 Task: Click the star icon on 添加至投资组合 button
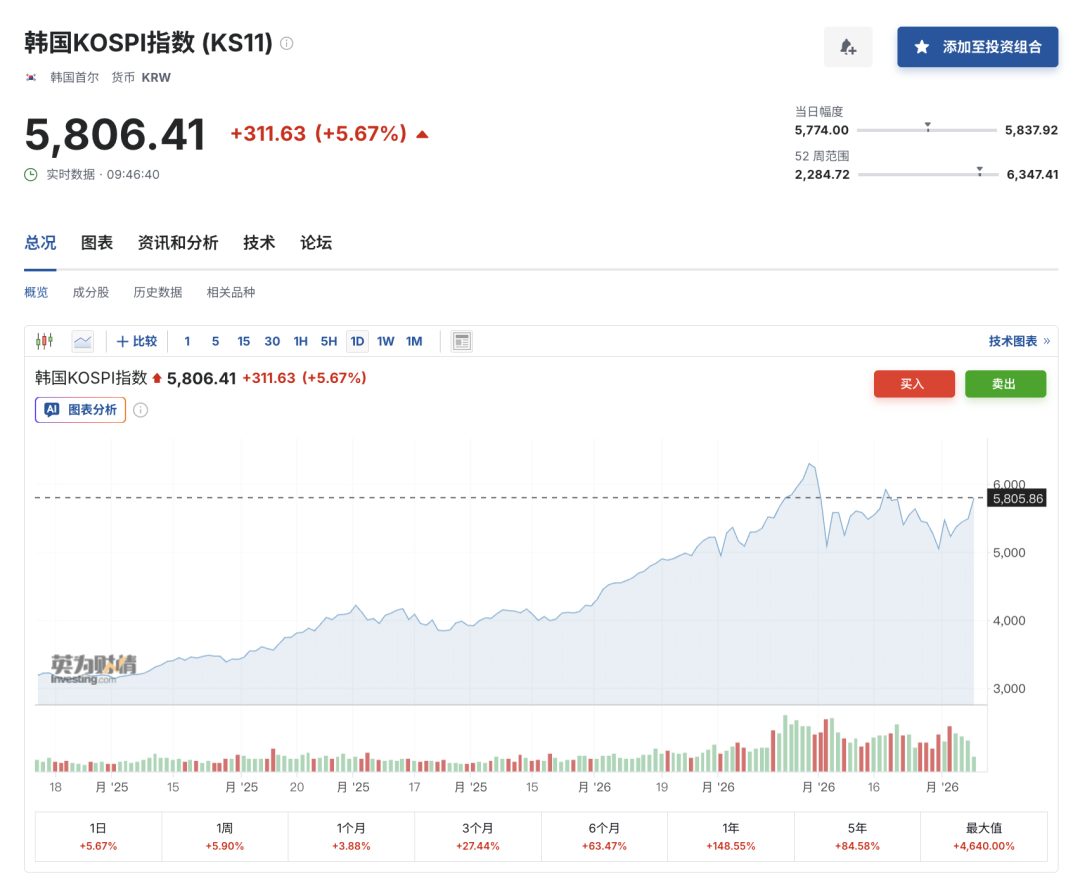pos(922,47)
